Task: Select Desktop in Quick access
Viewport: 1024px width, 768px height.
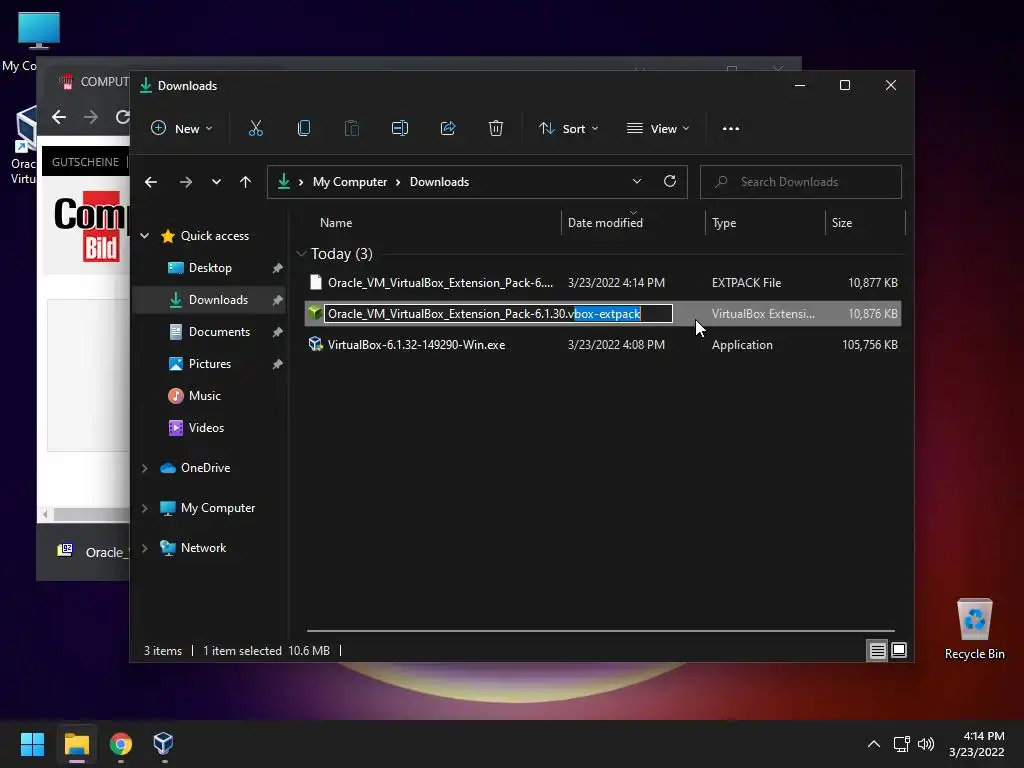Action: (x=209, y=268)
